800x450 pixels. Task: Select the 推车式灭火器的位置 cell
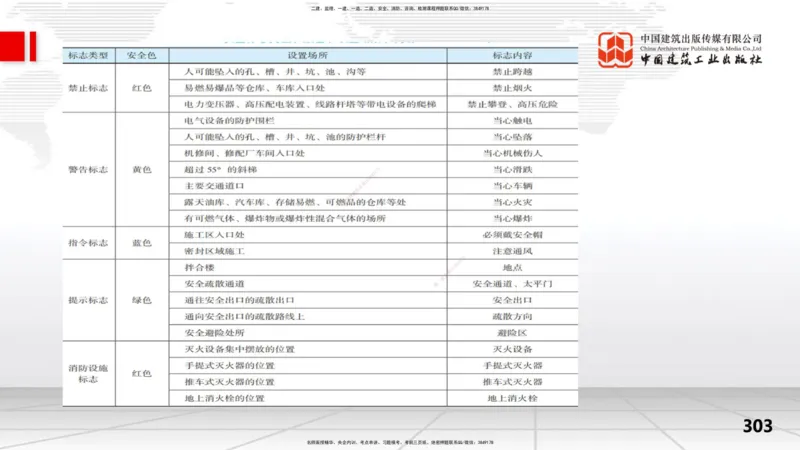(308, 382)
